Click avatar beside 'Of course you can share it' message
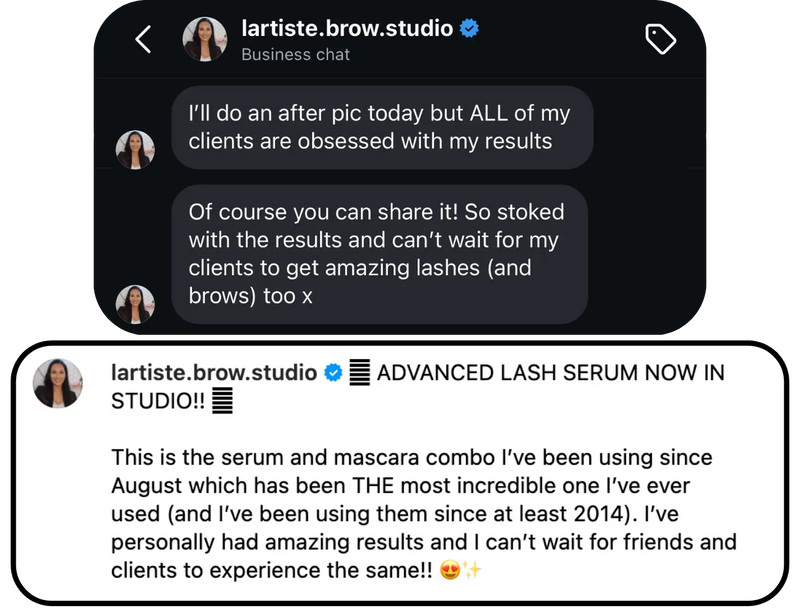Screen dimensions: 800x614 pyautogui.click(x=135, y=304)
